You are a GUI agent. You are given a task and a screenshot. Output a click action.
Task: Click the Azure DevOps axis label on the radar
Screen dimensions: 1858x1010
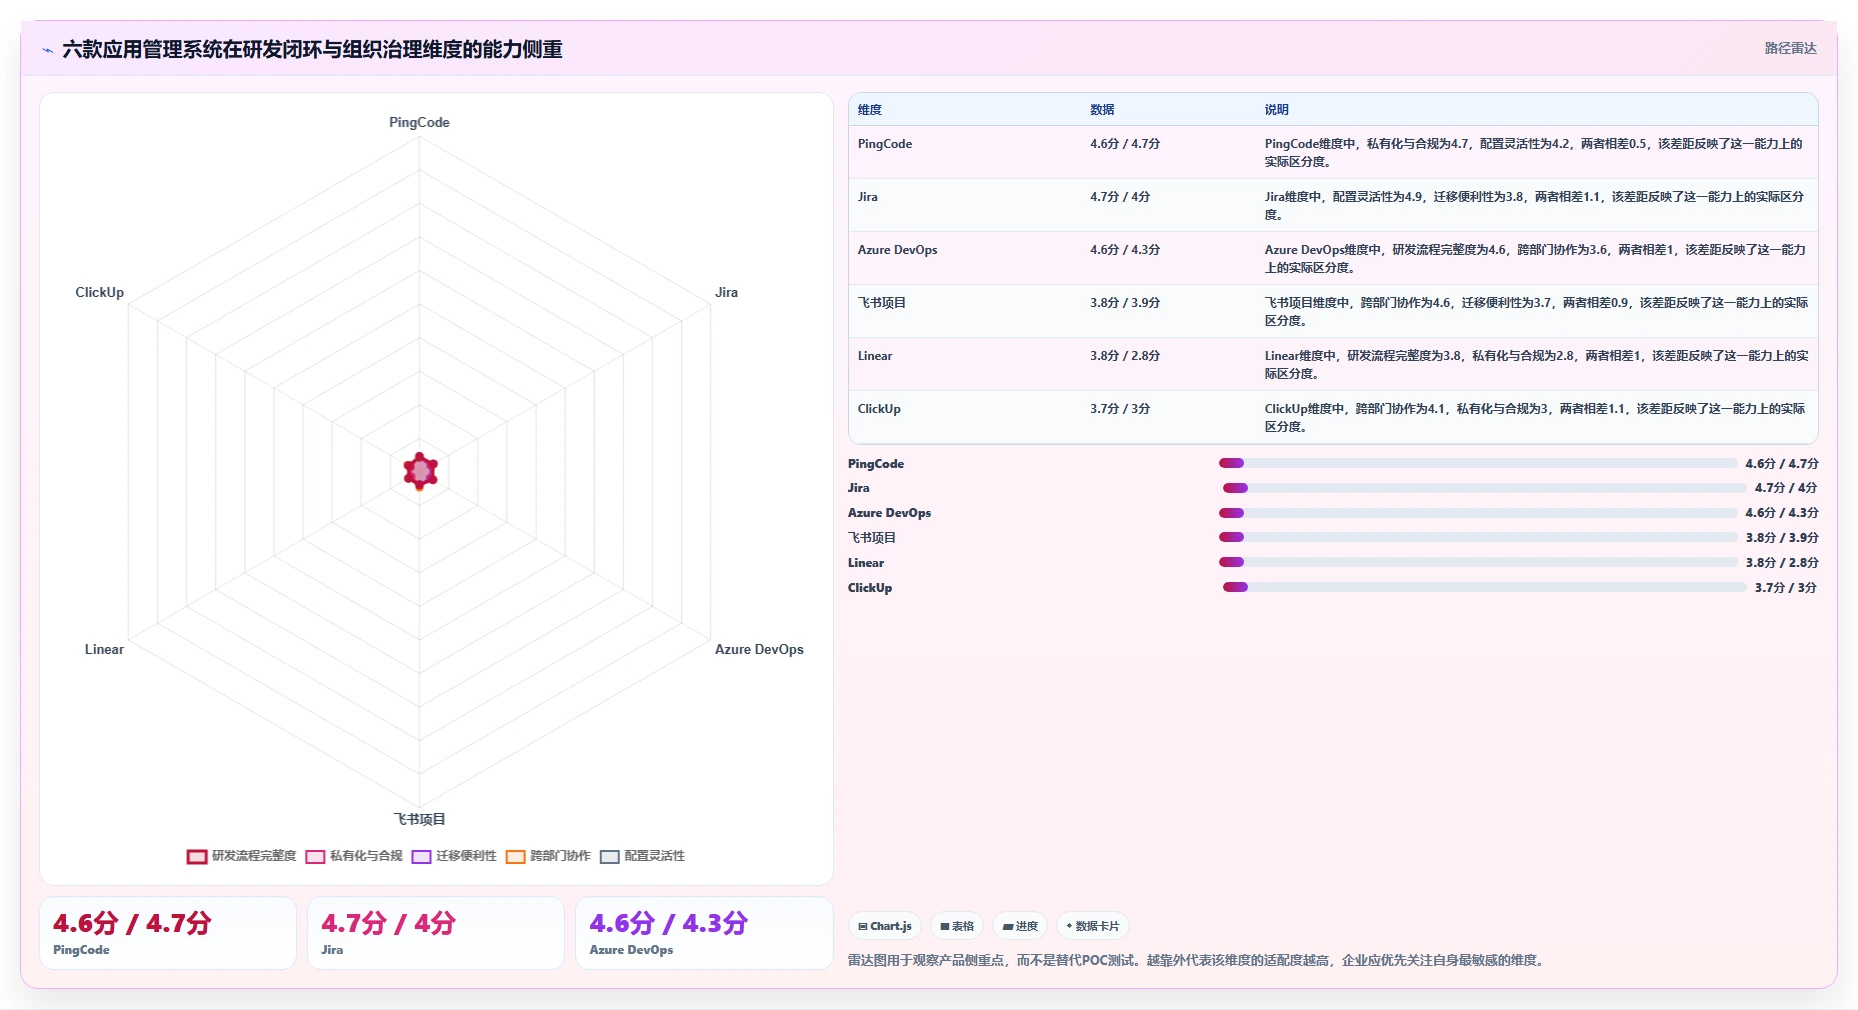[759, 649]
